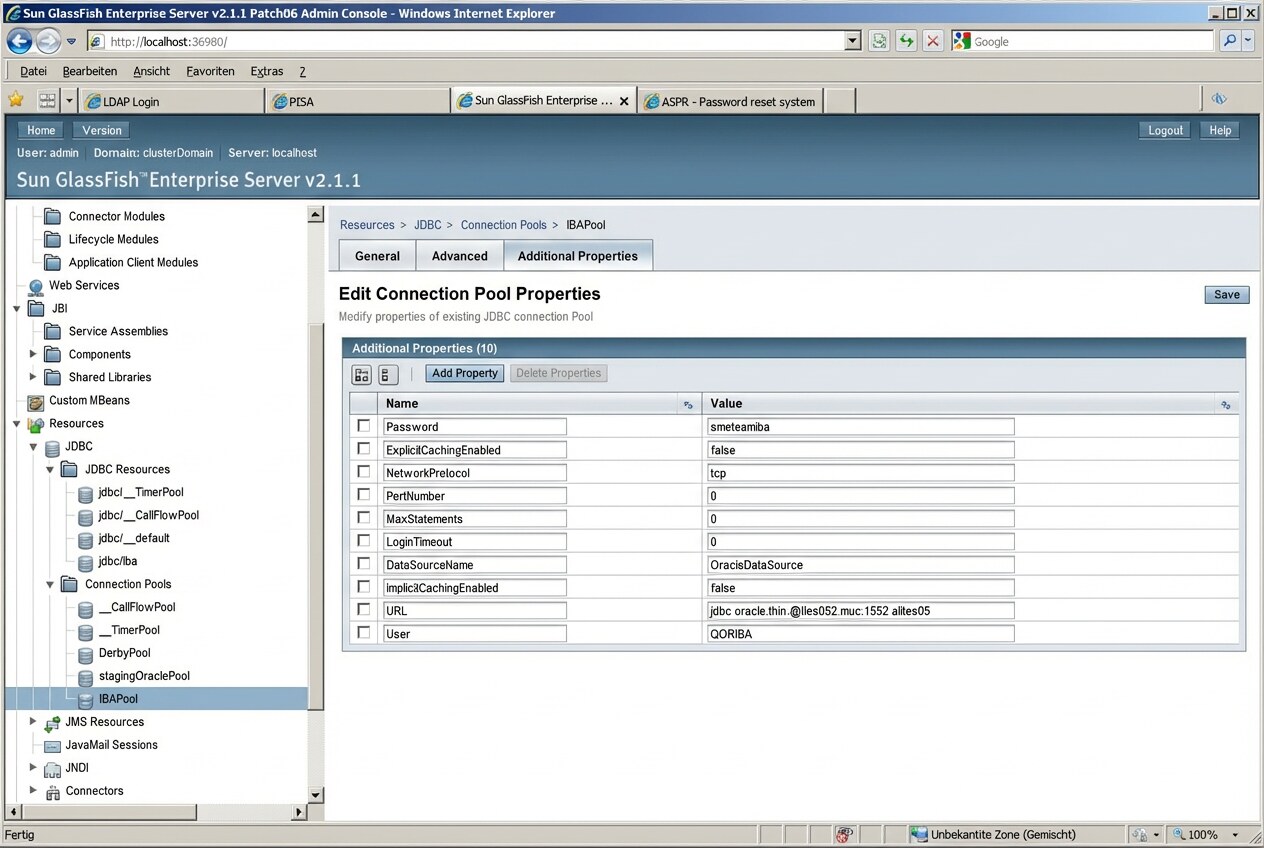Screen dimensions: 1264x848
Task: Switch to the General tab
Action: point(377,256)
